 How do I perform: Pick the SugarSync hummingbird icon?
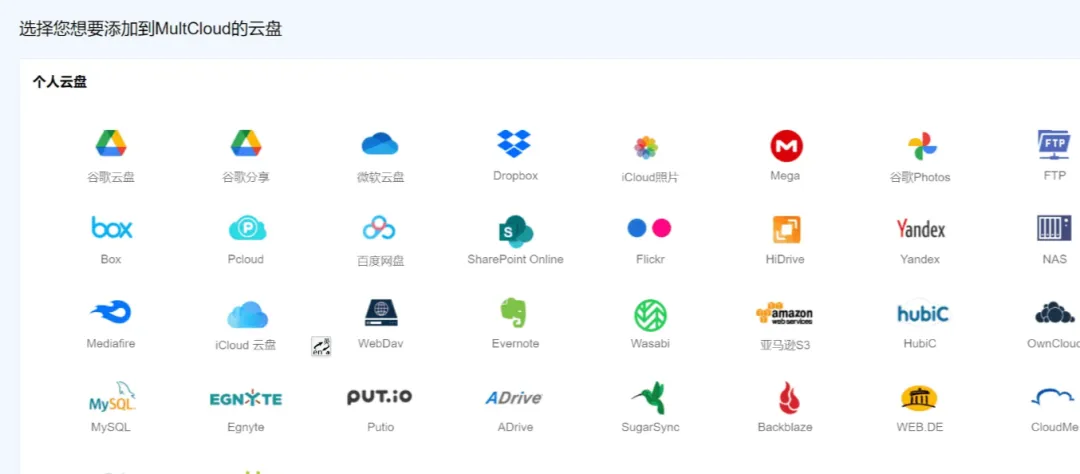(x=649, y=397)
